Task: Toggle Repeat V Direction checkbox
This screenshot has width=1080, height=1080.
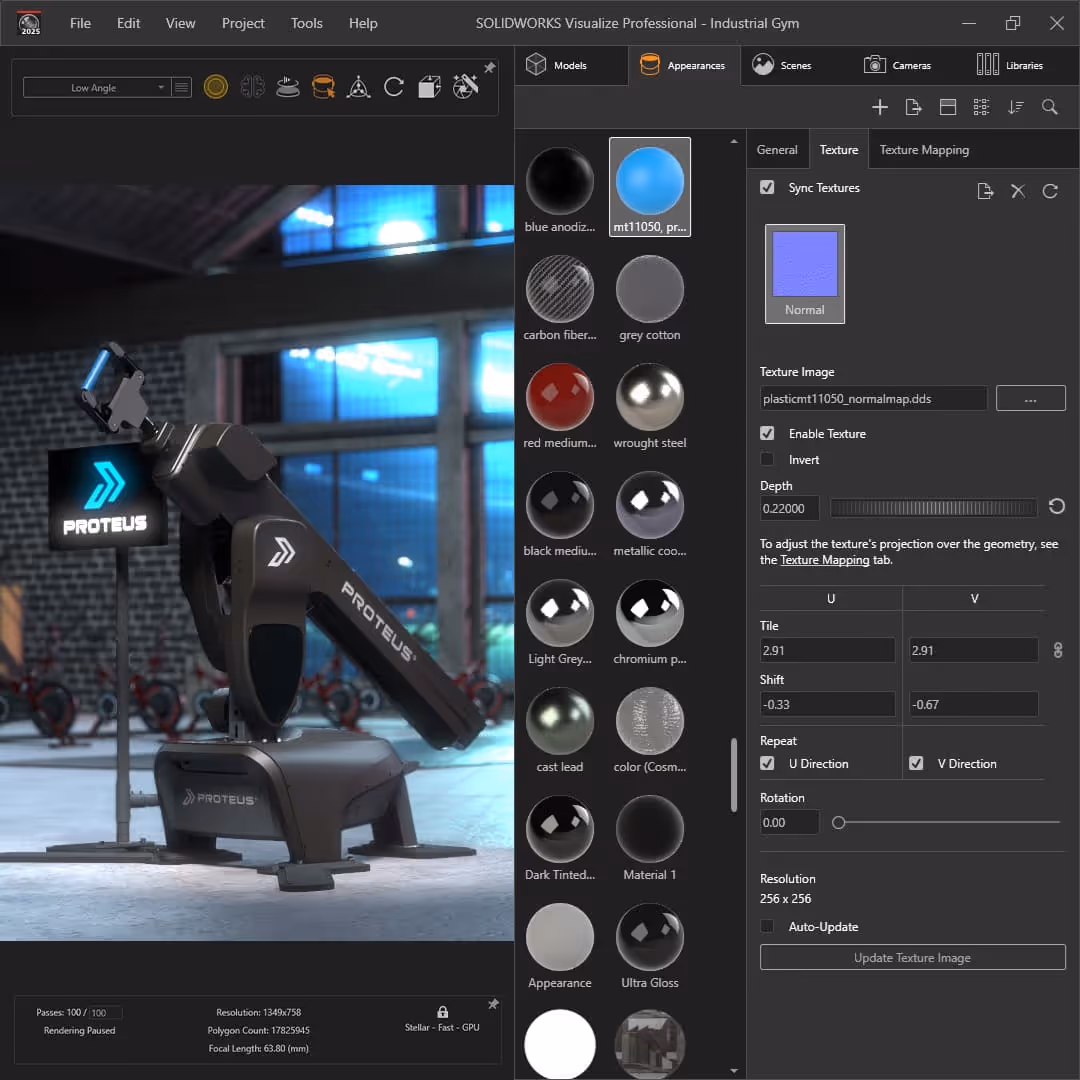Action: point(916,763)
